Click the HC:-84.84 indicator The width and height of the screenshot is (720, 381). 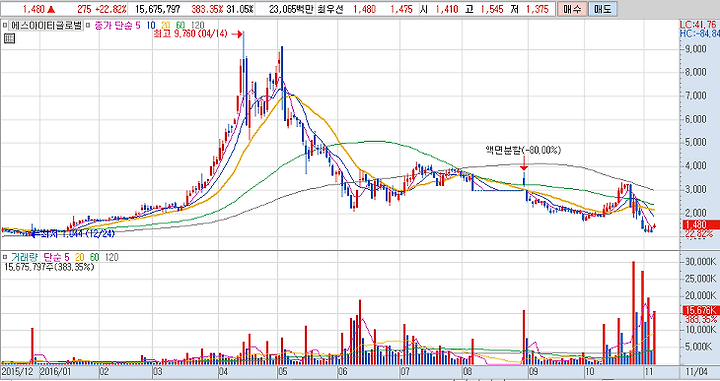click(x=699, y=34)
